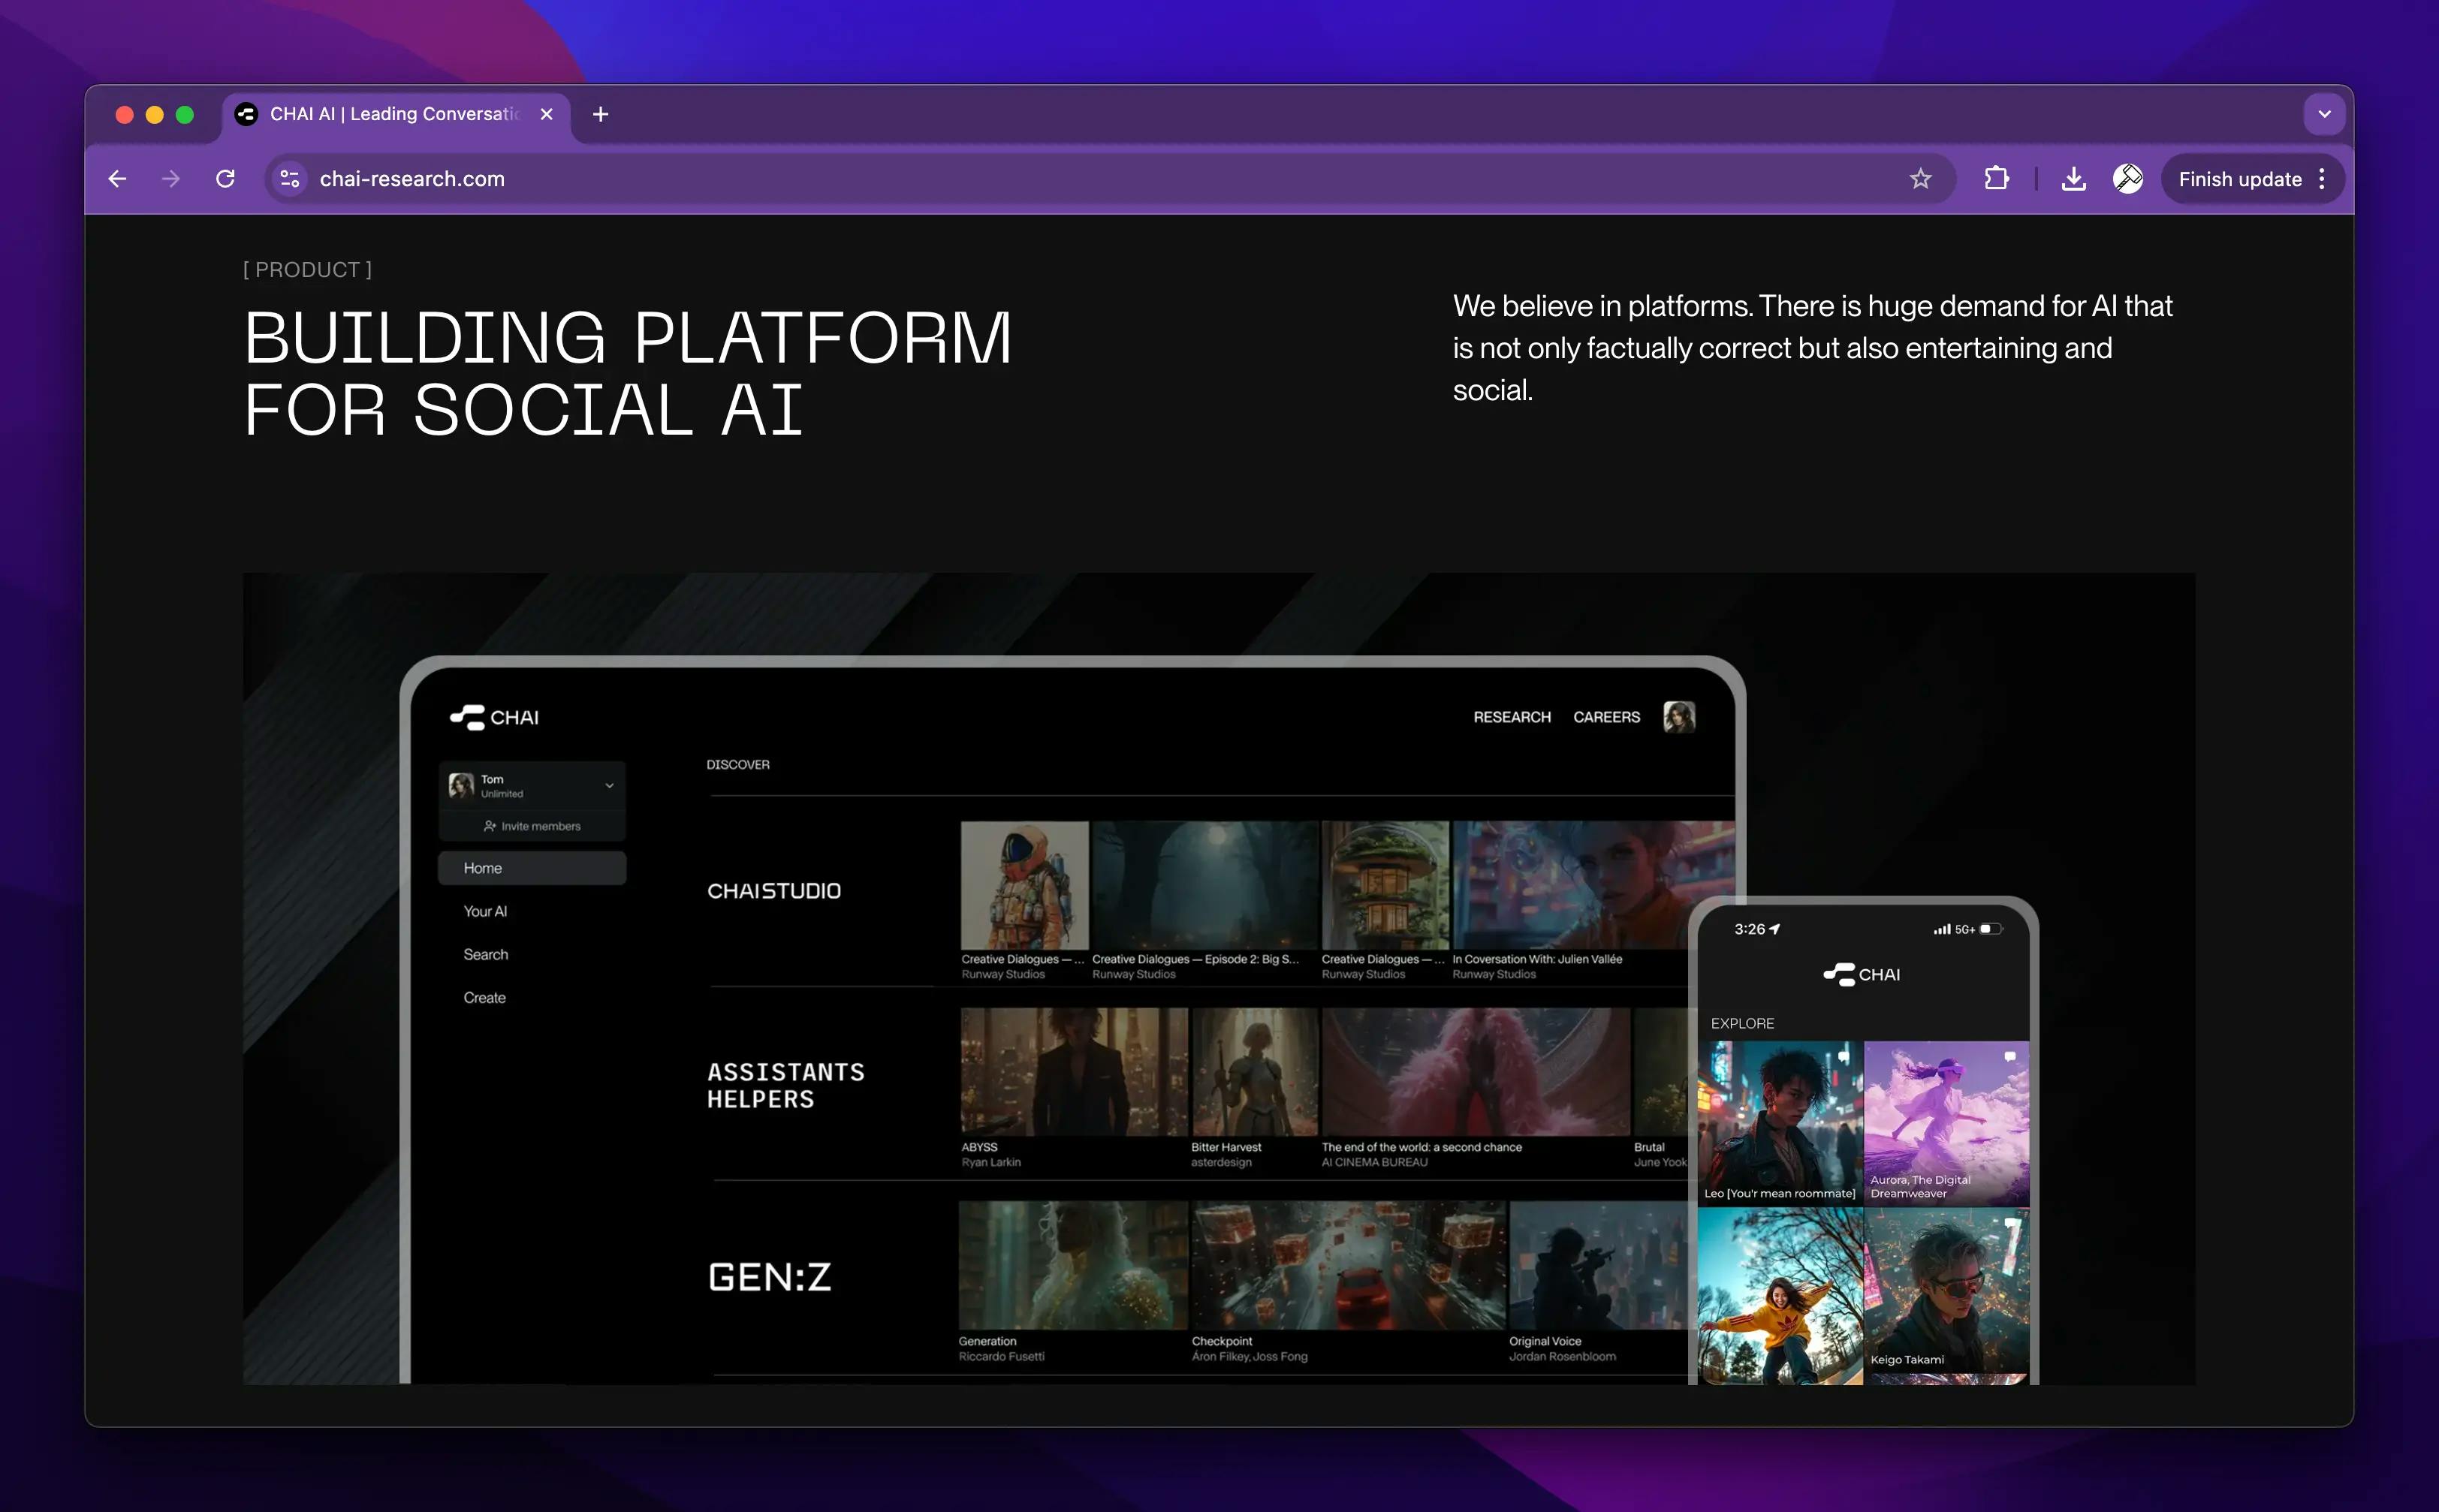Click the RESEARCH link in mockup header
Viewport: 2439px width, 1512px height.
(1511, 717)
